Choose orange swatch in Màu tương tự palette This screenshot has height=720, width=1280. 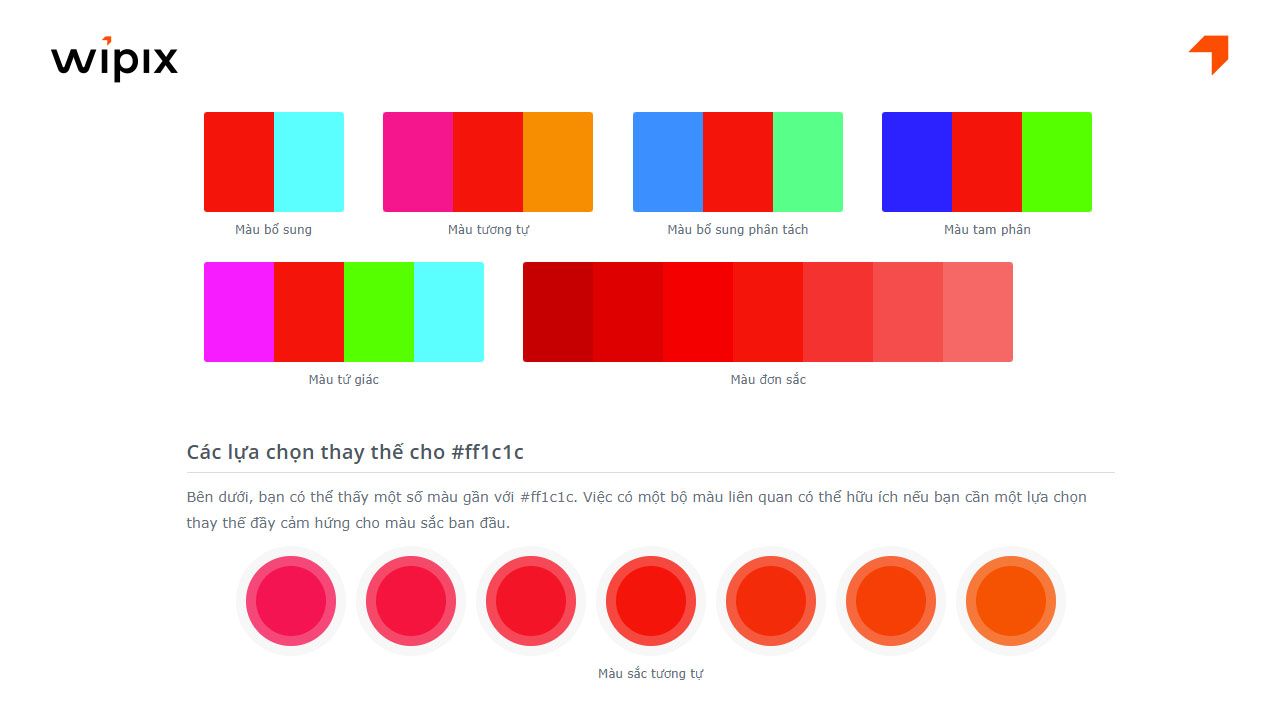click(x=558, y=162)
